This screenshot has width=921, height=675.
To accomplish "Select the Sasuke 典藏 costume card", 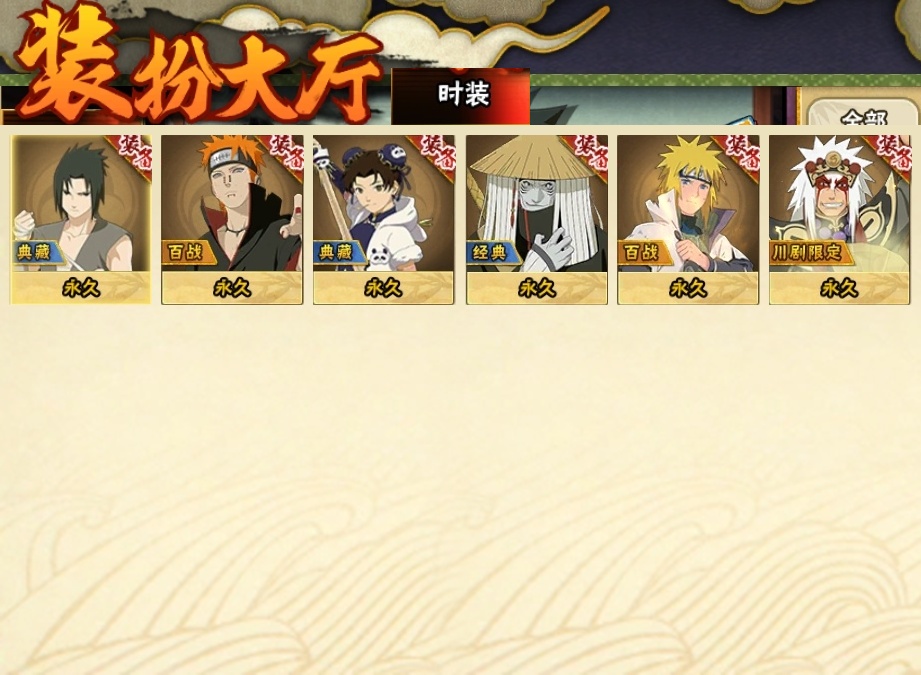I will pos(80,220).
